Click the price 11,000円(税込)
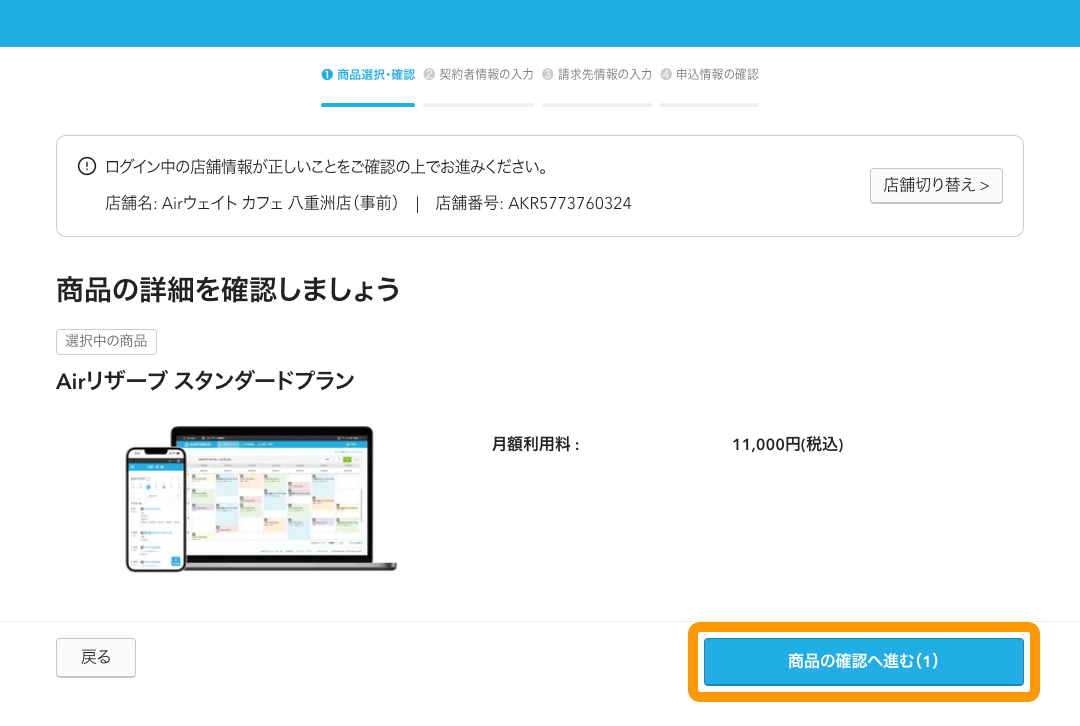Viewport: 1080px width, 726px height. click(x=787, y=444)
